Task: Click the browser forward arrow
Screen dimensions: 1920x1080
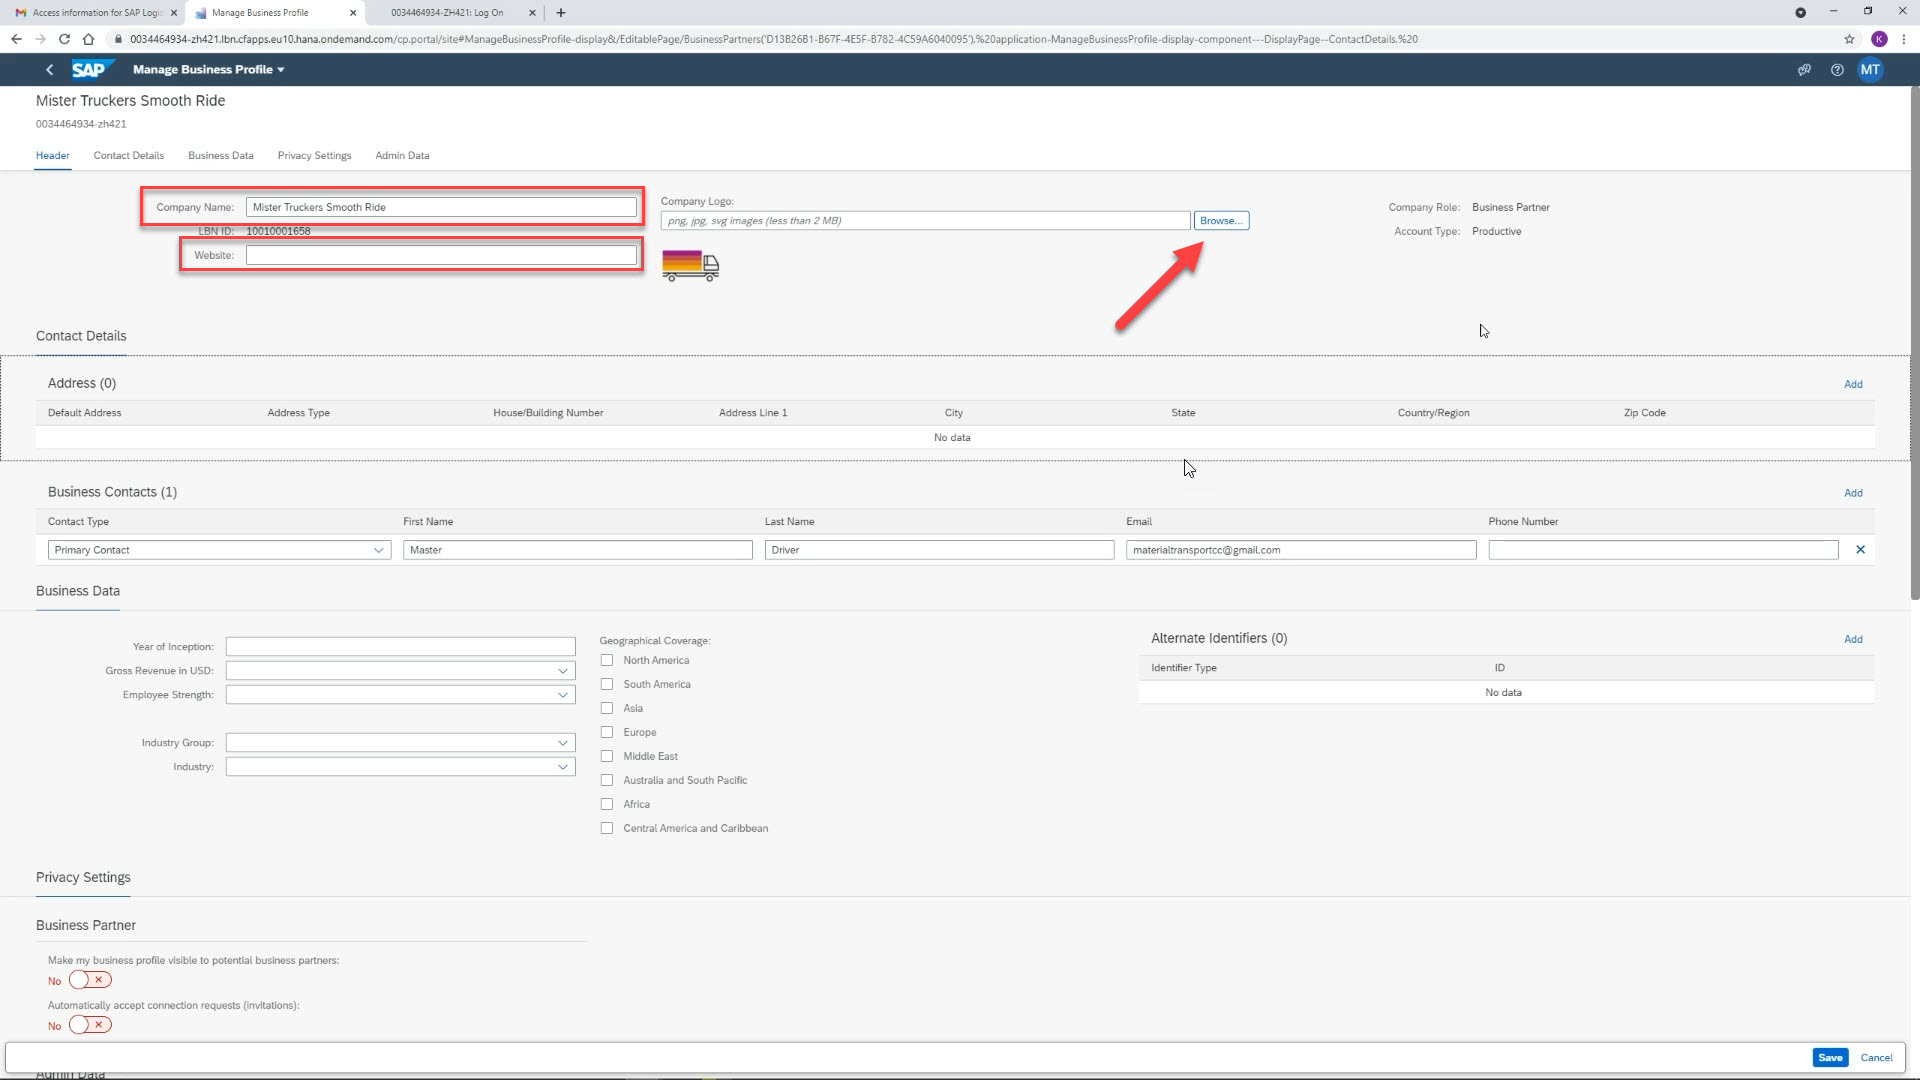Action: pos(40,39)
